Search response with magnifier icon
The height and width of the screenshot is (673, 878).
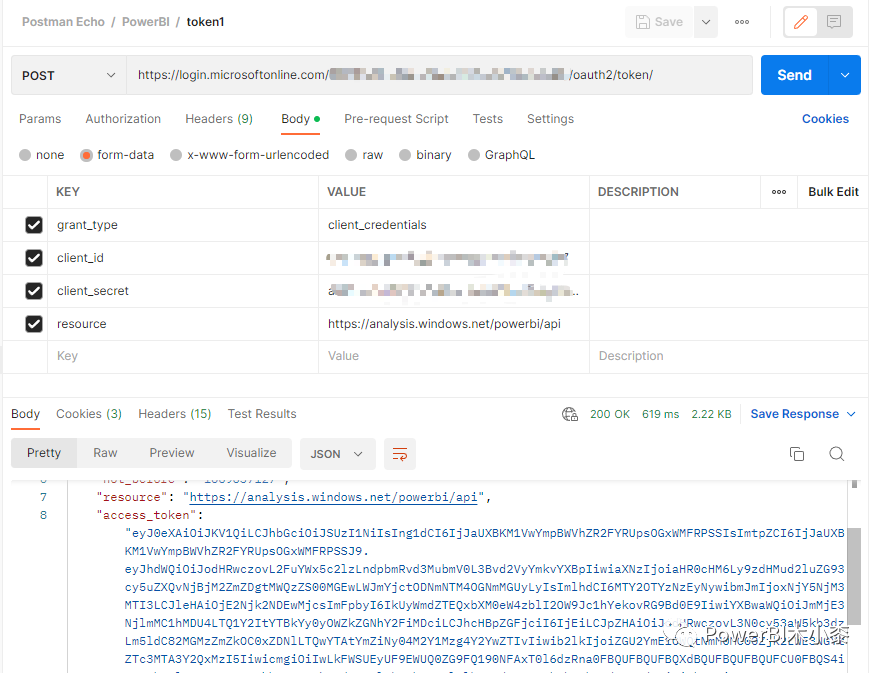[837, 454]
